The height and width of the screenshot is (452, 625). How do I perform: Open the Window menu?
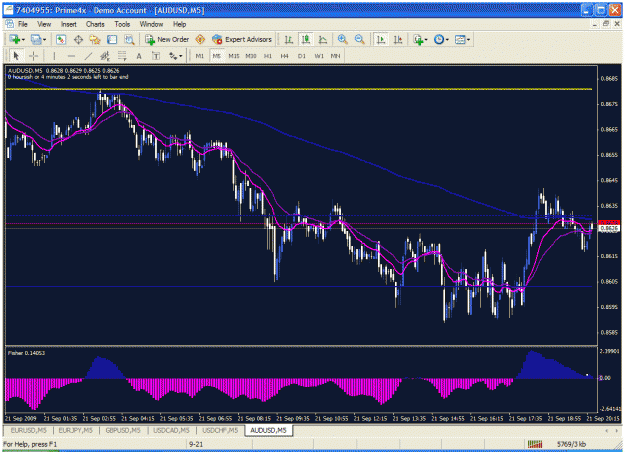(x=151, y=24)
